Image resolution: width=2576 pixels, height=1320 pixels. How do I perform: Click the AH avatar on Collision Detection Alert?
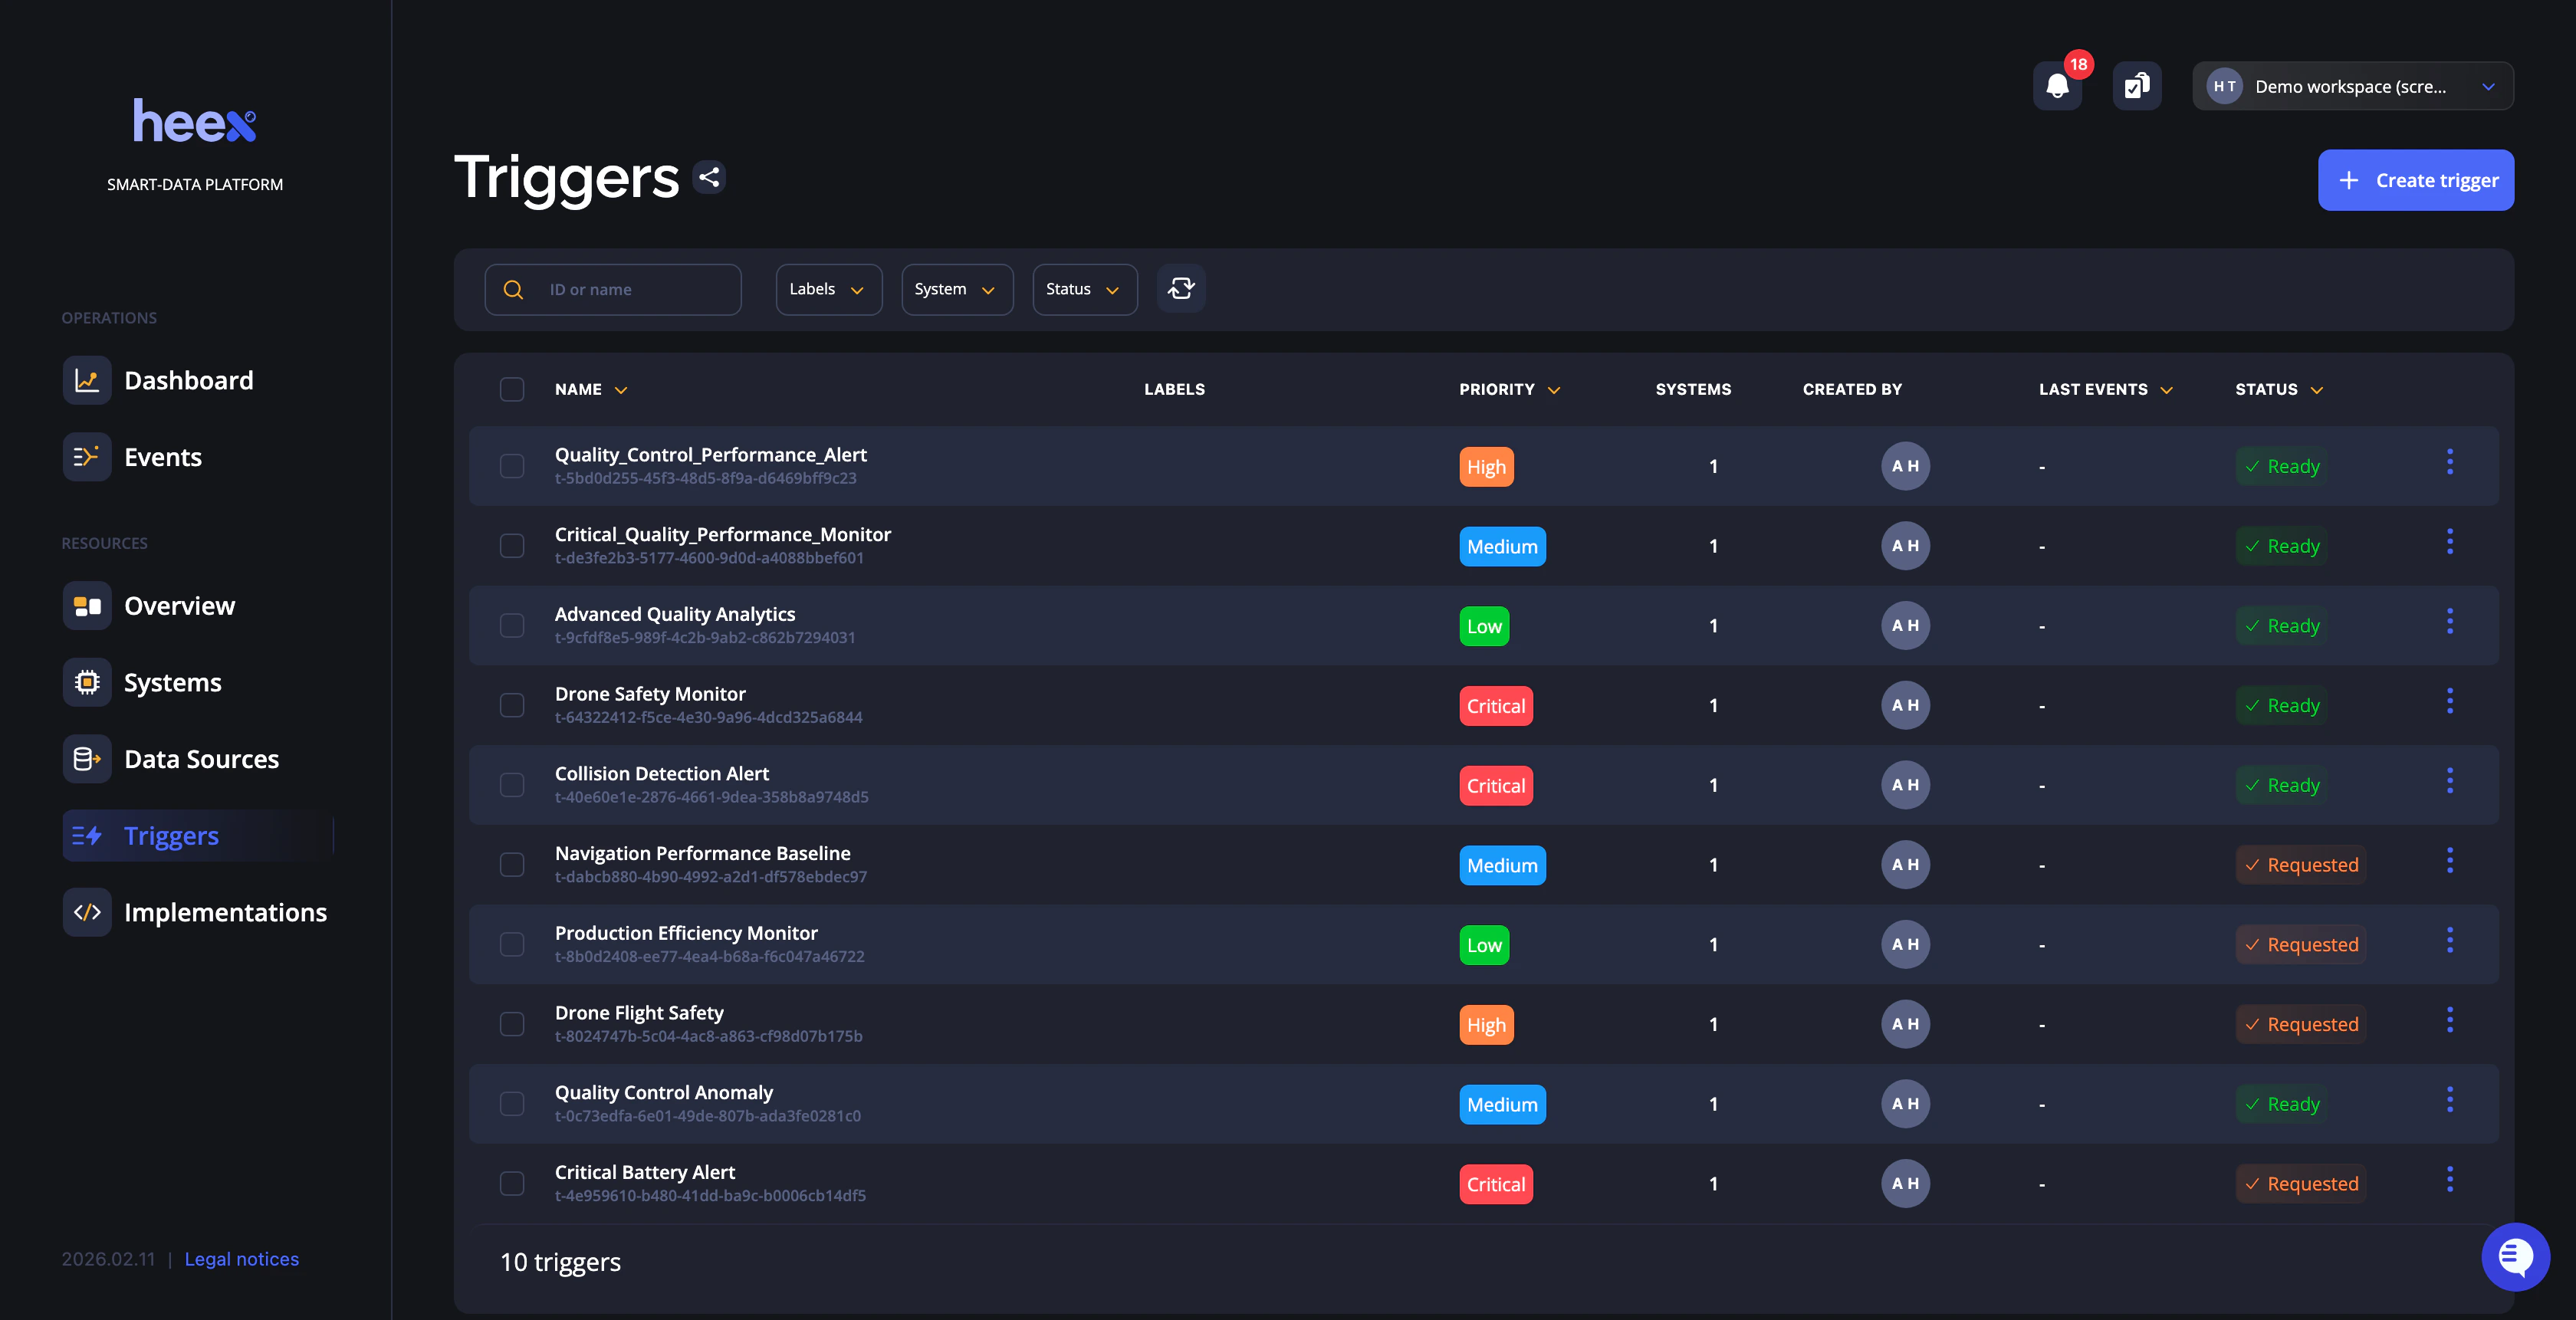click(1905, 785)
